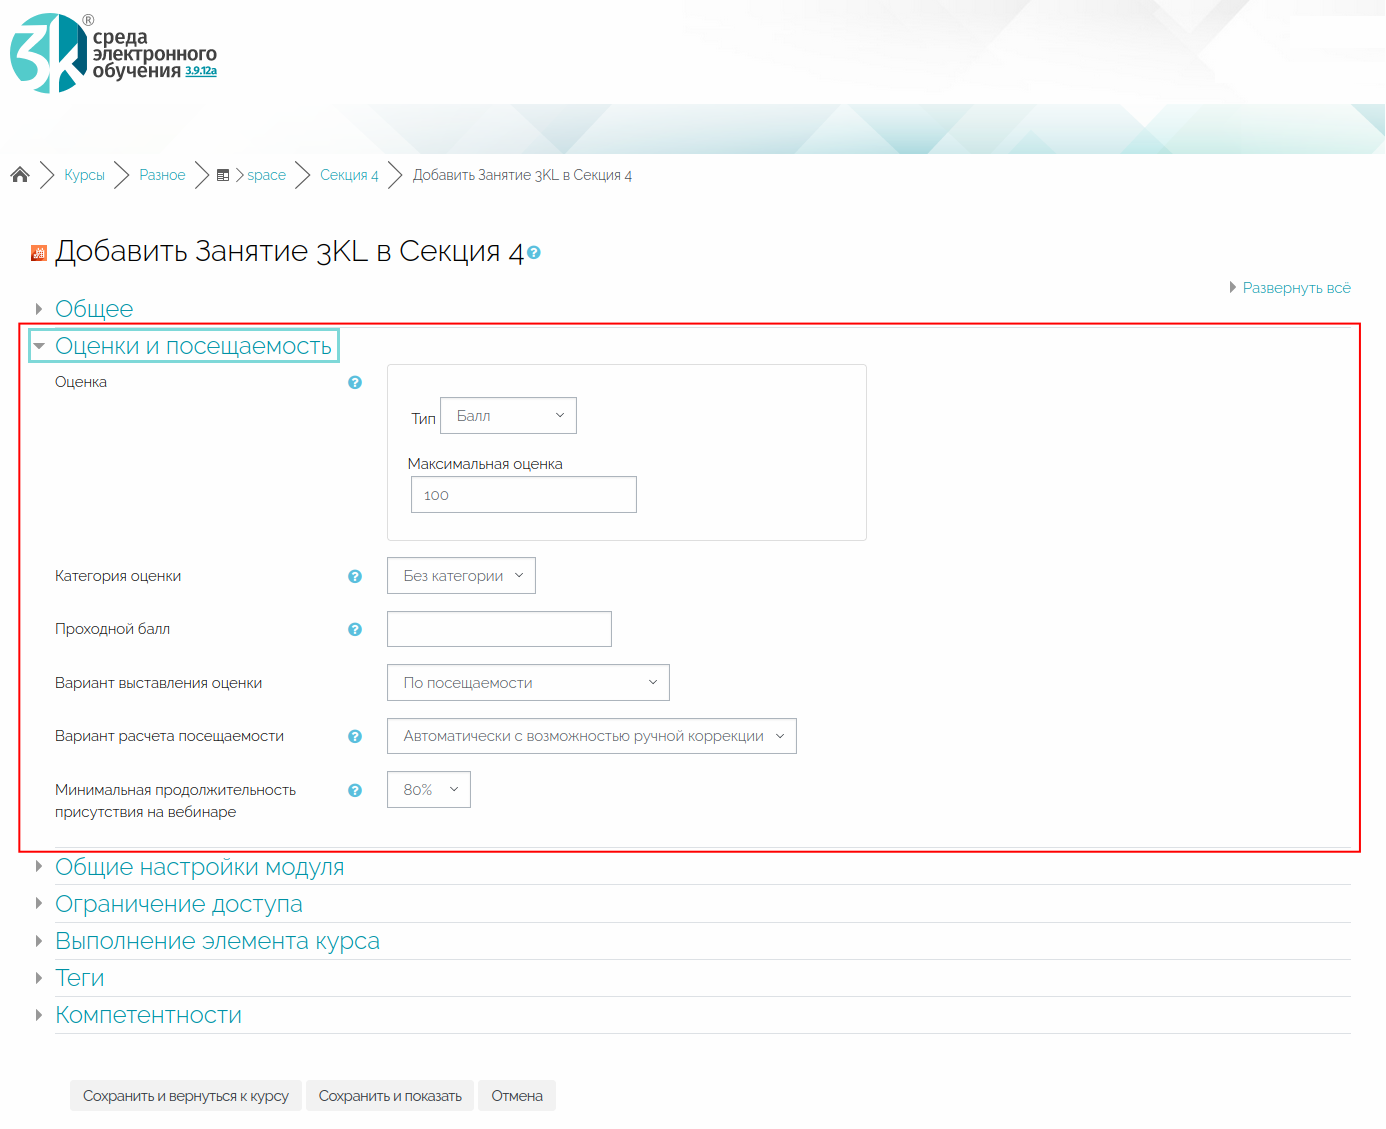Click the Отмена button
The image size is (1386, 1129).
point(517,1096)
